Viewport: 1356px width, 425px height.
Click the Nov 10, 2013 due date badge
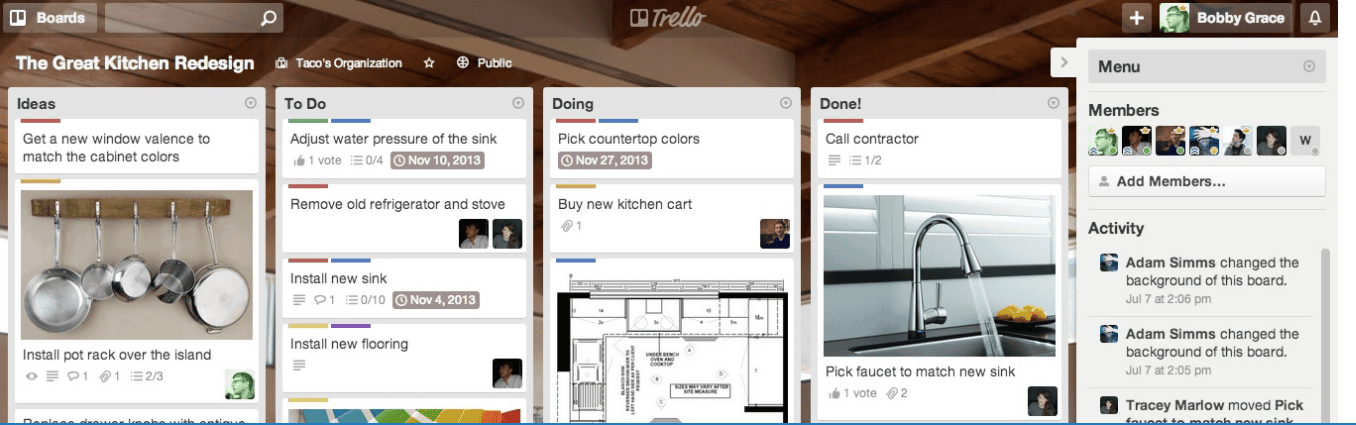pos(435,160)
